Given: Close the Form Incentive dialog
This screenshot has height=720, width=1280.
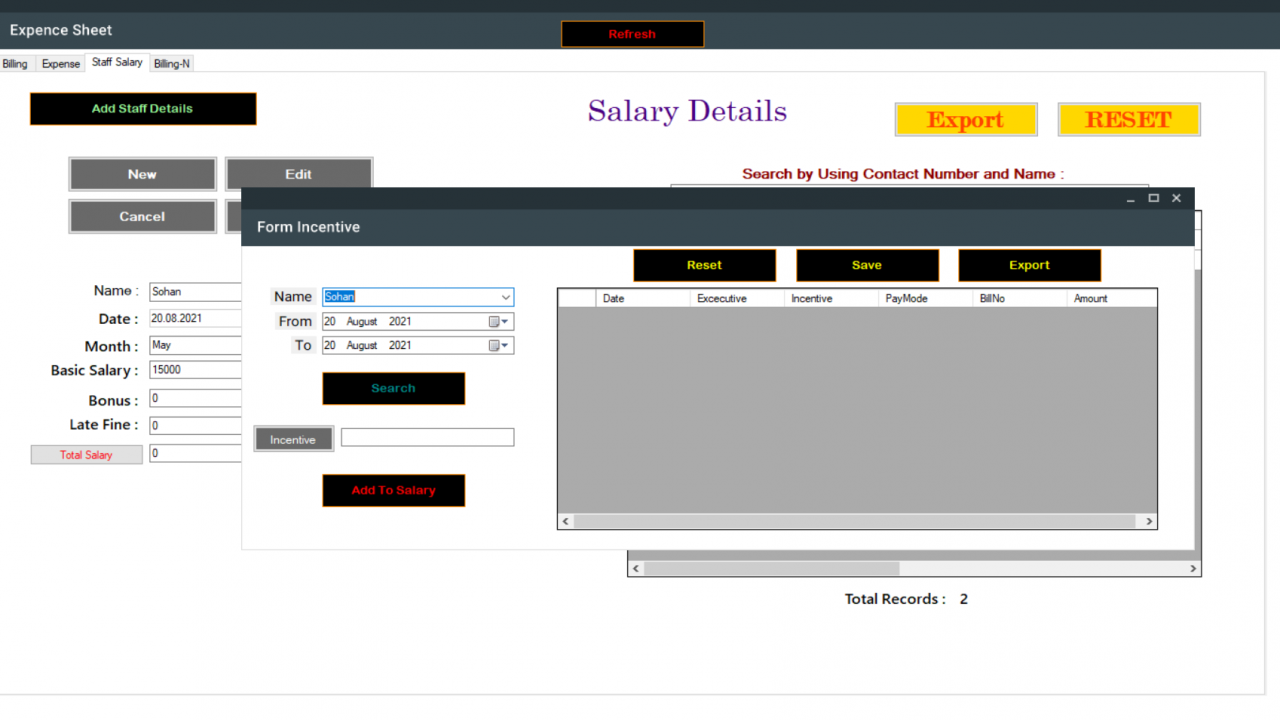Looking at the screenshot, I should point(1176,199).
